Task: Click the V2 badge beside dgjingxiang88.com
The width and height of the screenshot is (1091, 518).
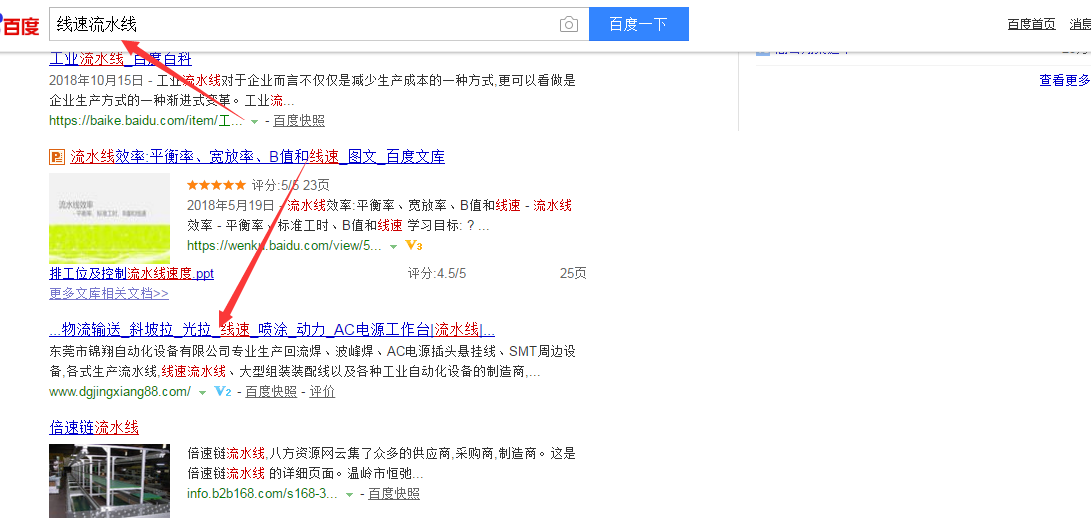Action: tap(223, 392)
